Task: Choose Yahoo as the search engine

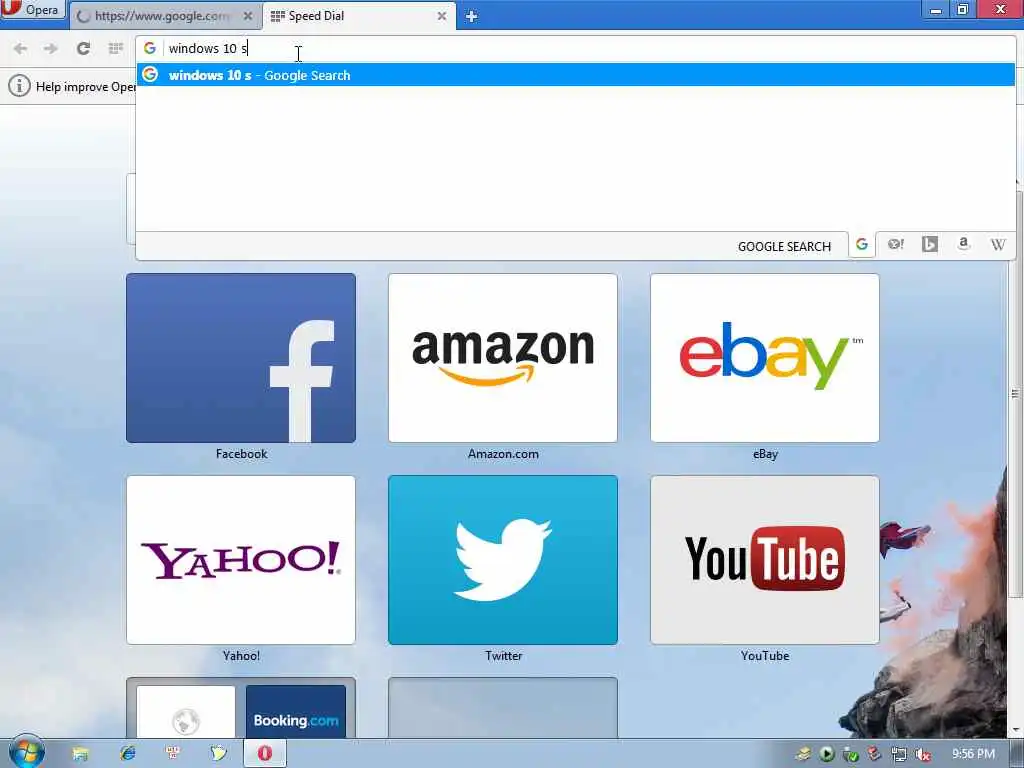Action: (x=895, y=245)
